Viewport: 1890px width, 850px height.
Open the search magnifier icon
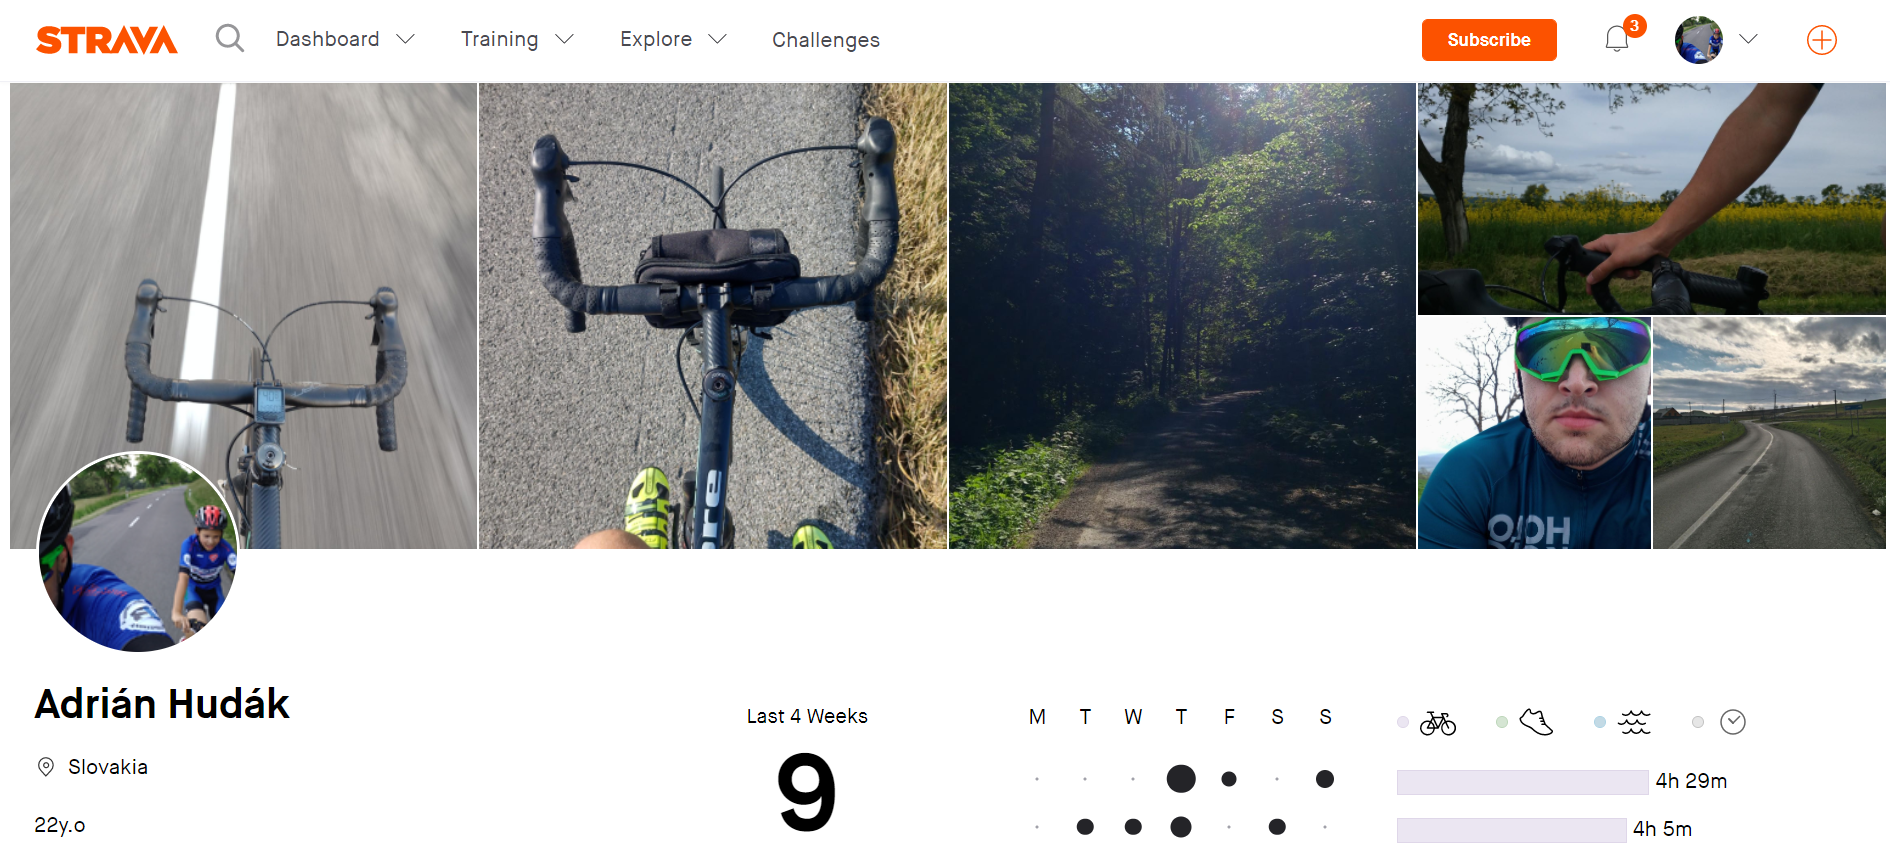click(x=230, y=39)
